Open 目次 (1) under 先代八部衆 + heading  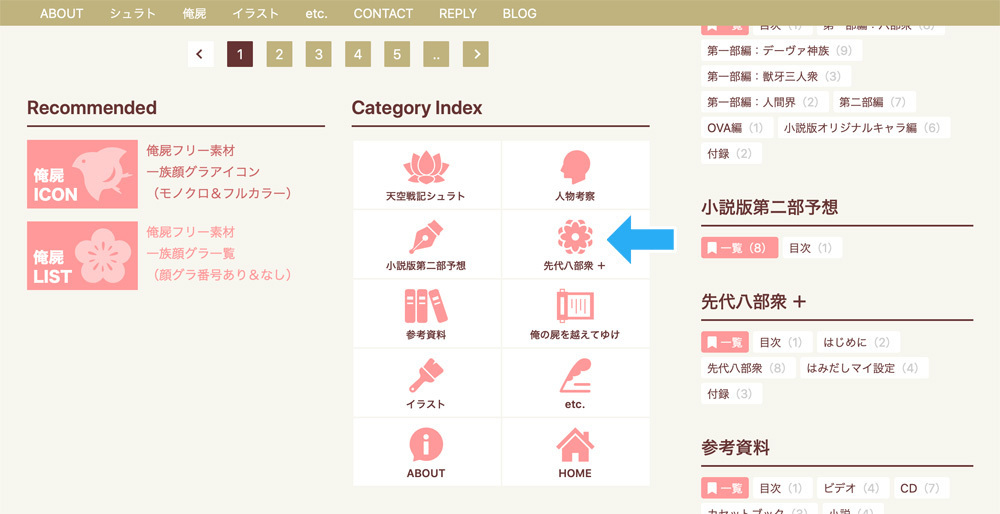[x=783, y=342]
